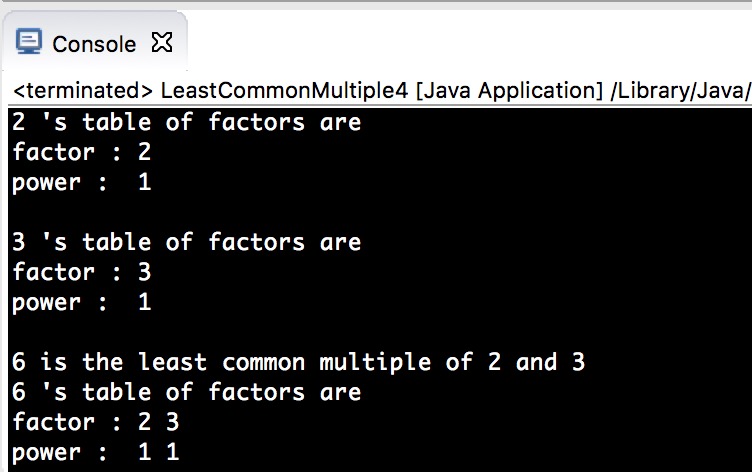Click the /Library/Java/ path text
The image size is (752, 472).
coord(681,90)
